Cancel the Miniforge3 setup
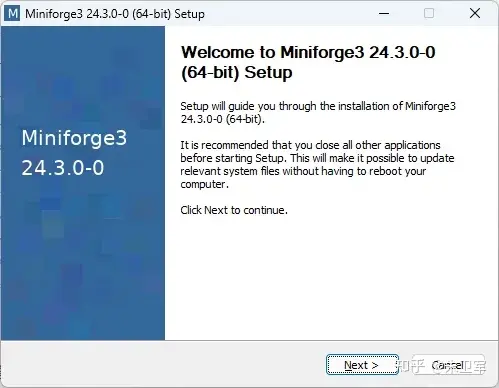The height and width of the screenshot is (388, 499). pos(448,365)
